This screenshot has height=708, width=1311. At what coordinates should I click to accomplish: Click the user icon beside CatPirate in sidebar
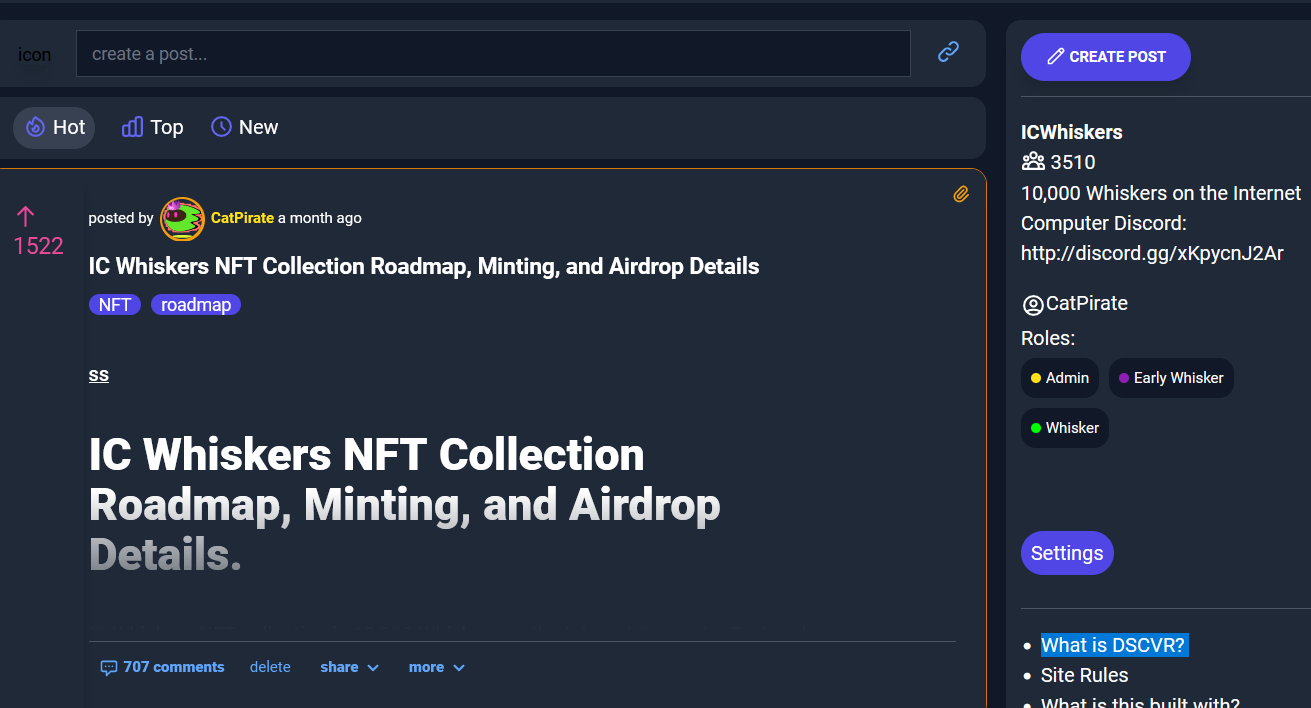(x=1033, y=305)
